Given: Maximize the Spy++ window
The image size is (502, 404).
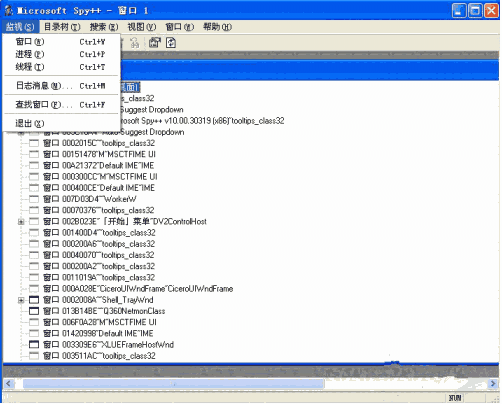Looking at the screenshot, I should coord(475,11).
